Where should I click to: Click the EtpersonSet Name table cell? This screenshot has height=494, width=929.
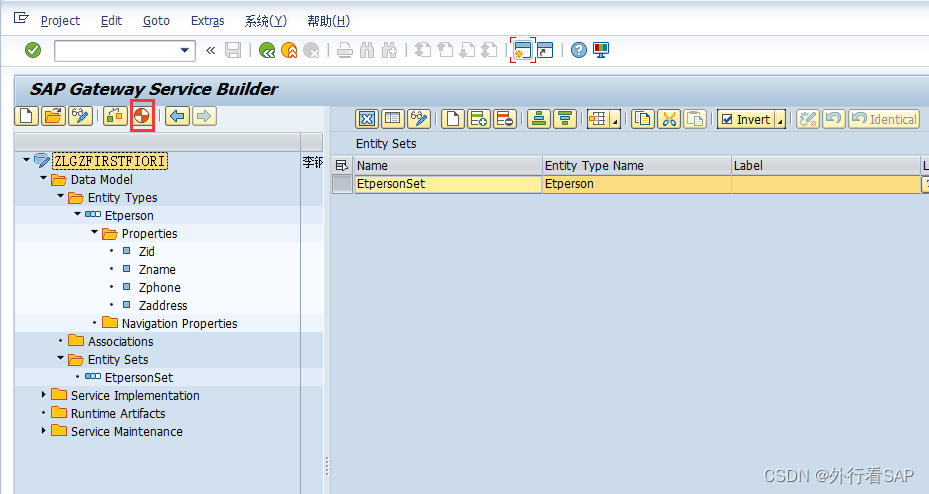pyautogui.click(x=448, y=184)
